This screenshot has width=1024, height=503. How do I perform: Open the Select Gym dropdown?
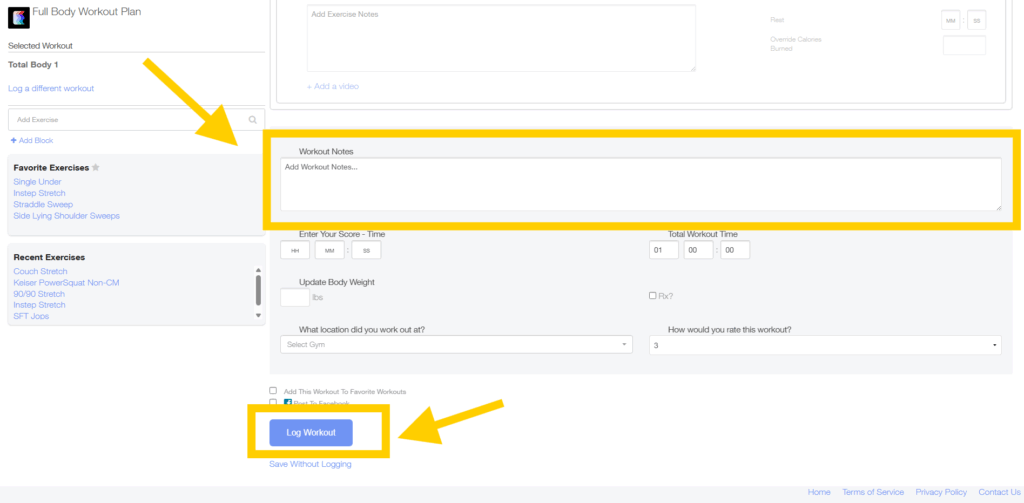(x=457, y=345)
